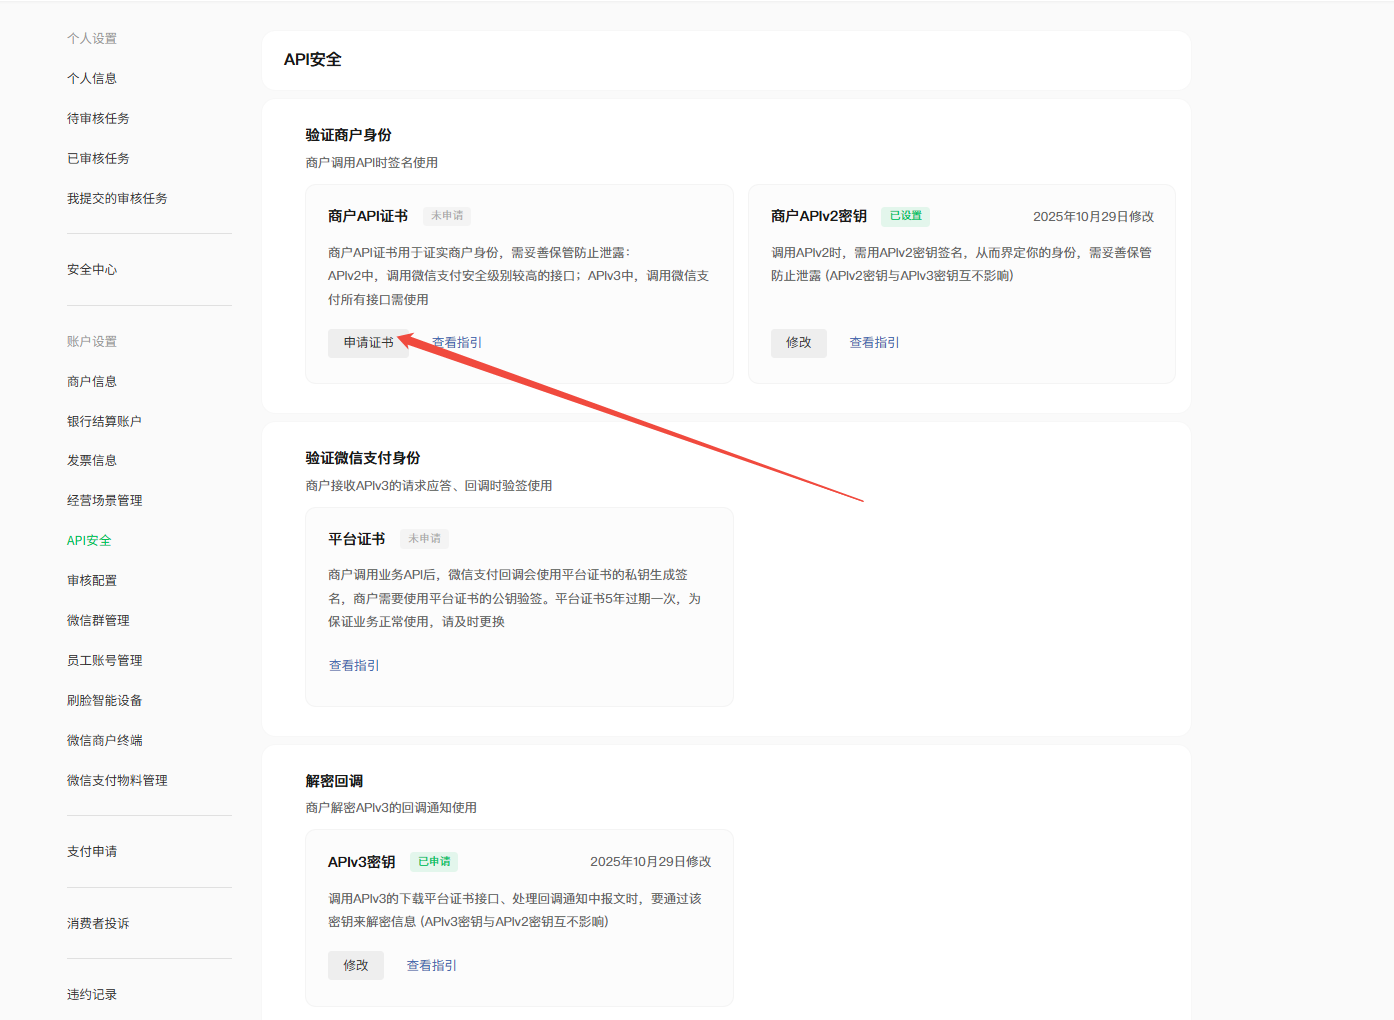Open 个人信息 in sidebar
Screen dimensions: 1394x1020
(92, 79)
